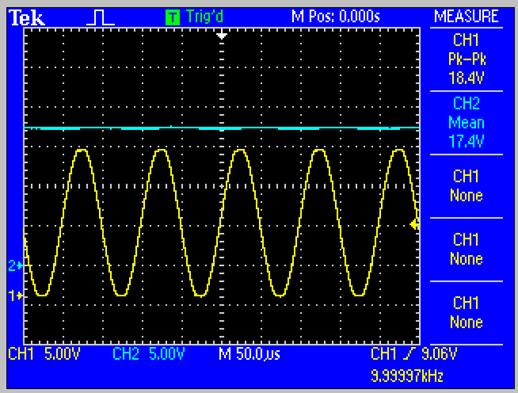Choose the last CH1 None measurement slot
Image resolution: width=518 pixels, height=393 pixels.
[x=466, y=313]
